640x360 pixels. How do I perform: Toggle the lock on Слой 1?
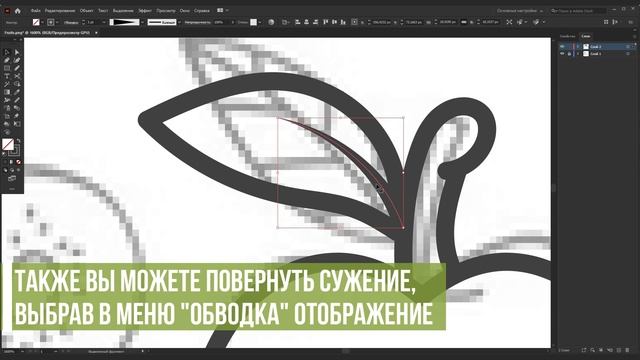coord(569,53)
